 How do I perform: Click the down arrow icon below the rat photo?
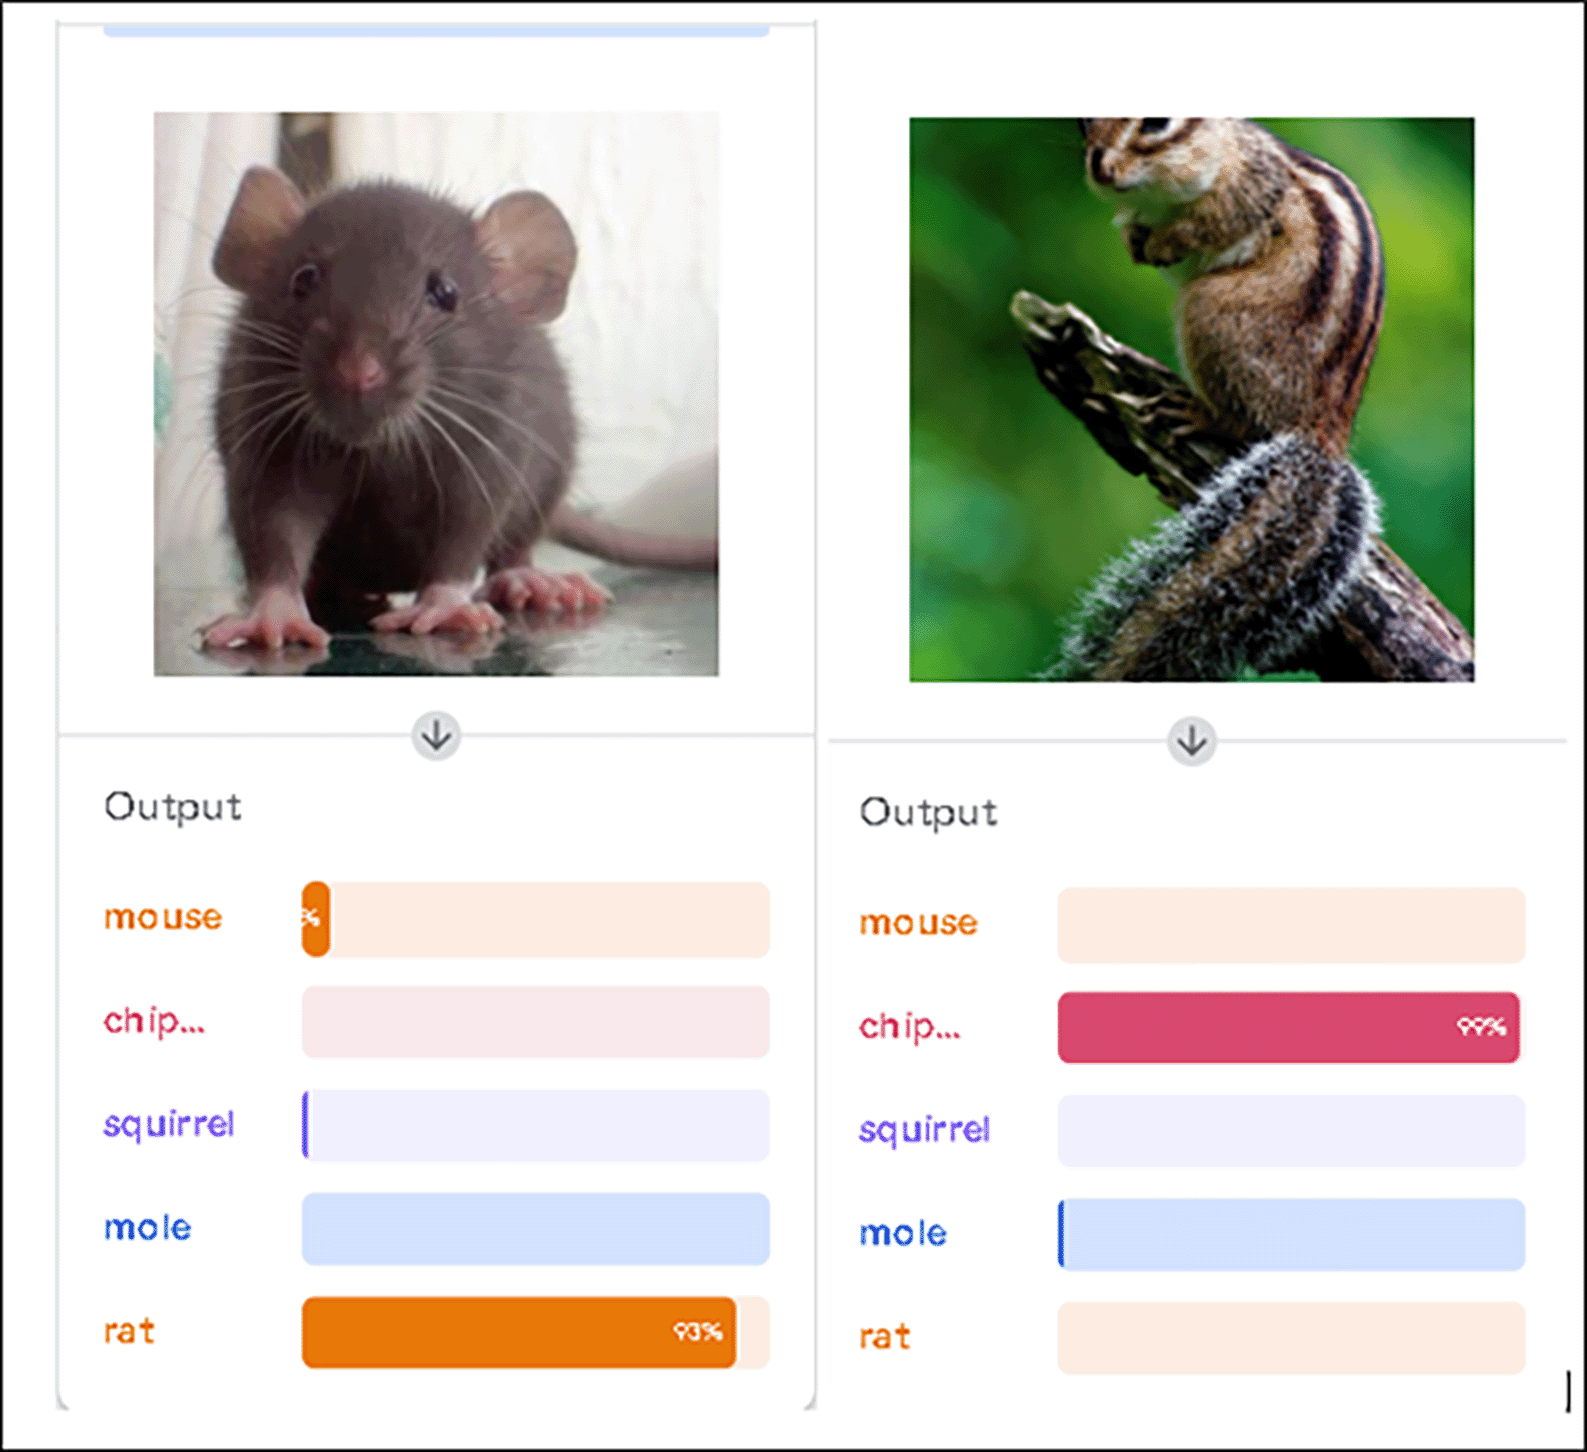[436, 737]
